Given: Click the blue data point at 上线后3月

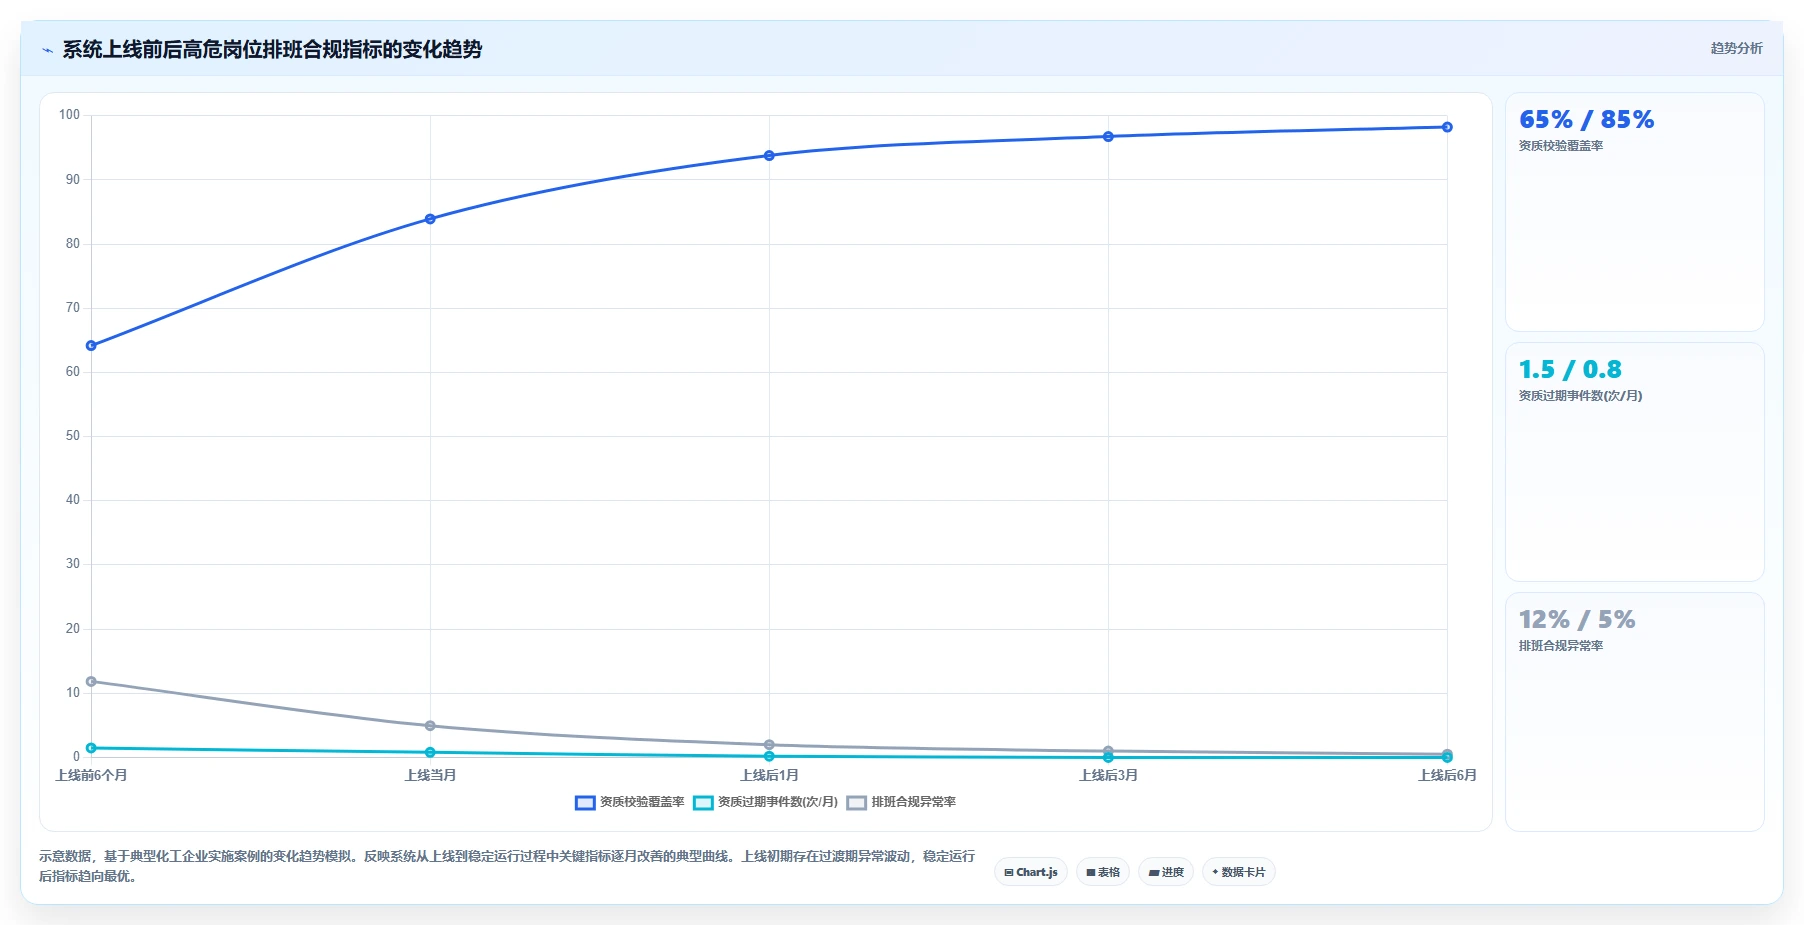Looking at the screenshot, I should pos(1108,137).
